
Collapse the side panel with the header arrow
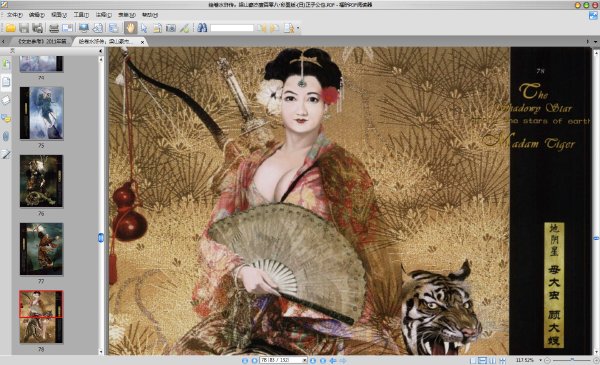click(x=100, y=51)
